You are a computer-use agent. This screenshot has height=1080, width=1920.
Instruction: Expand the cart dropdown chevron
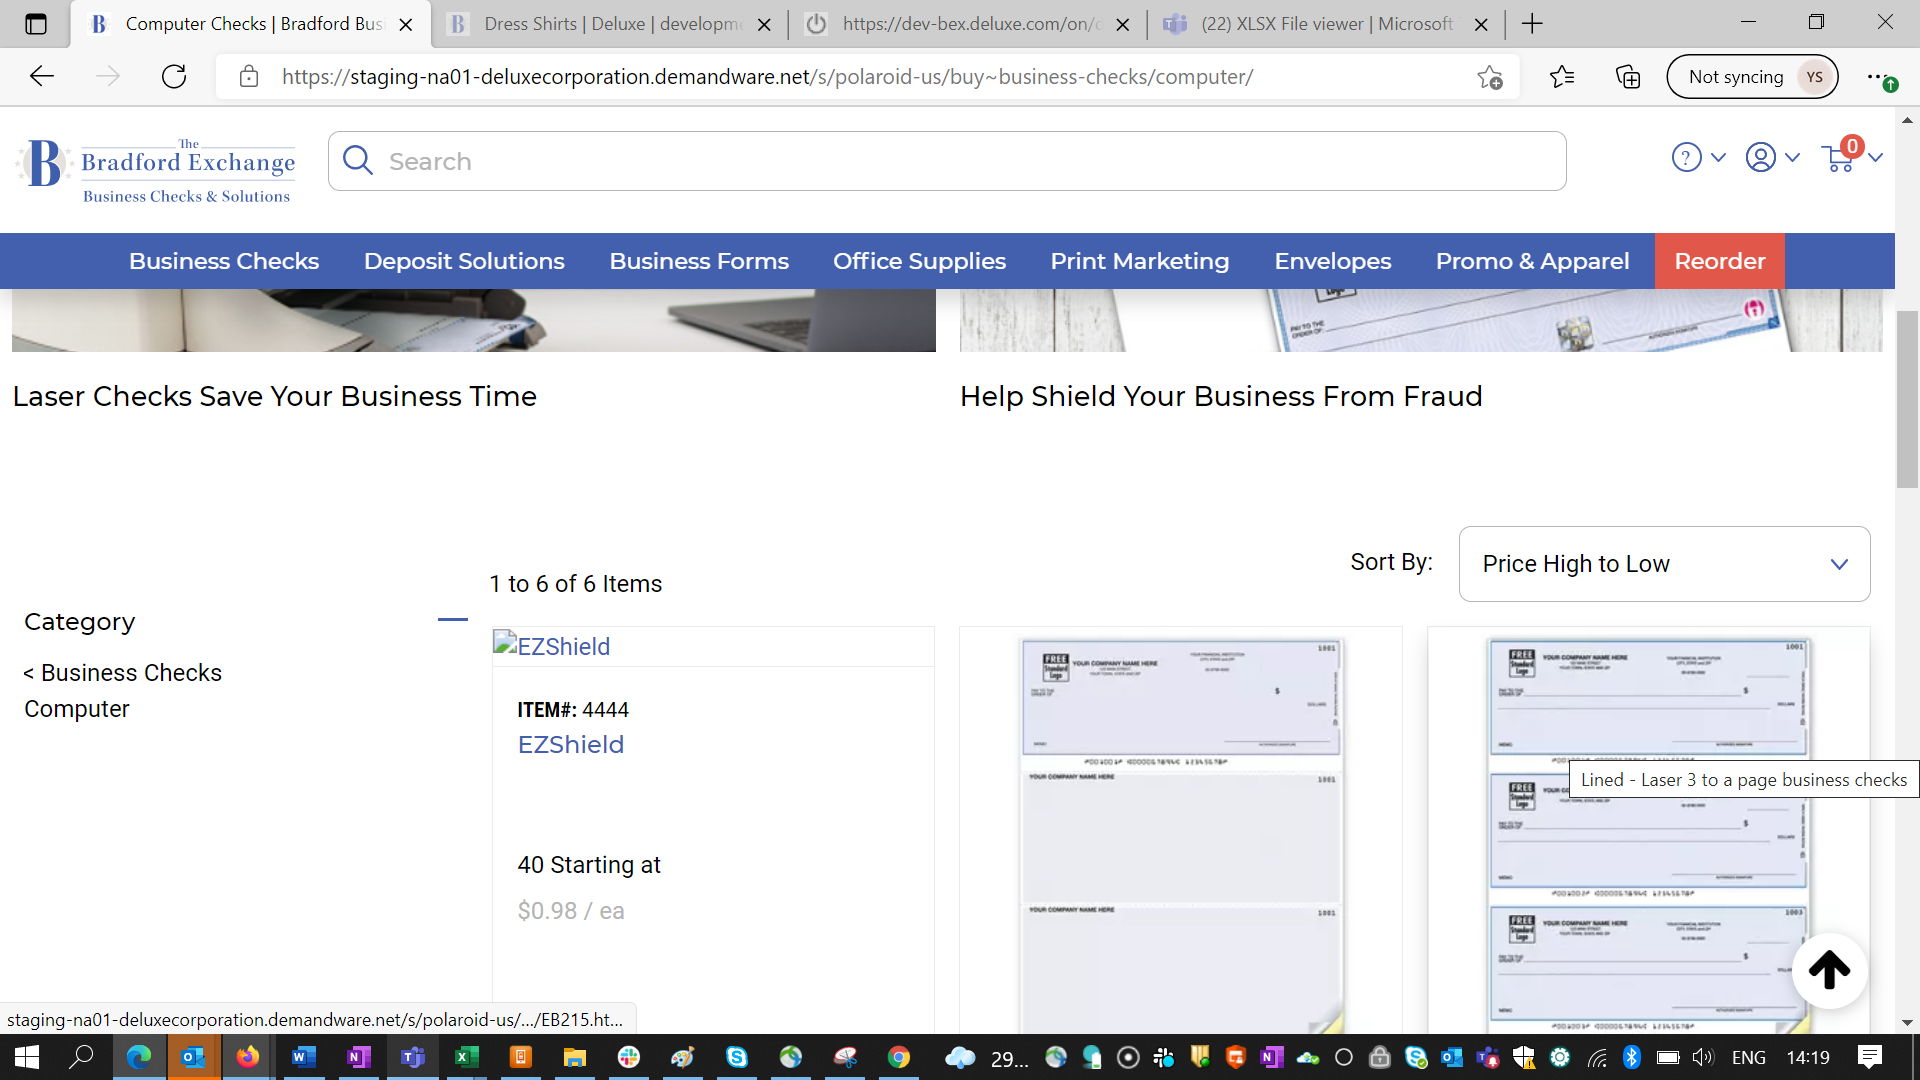(1875, 158)
